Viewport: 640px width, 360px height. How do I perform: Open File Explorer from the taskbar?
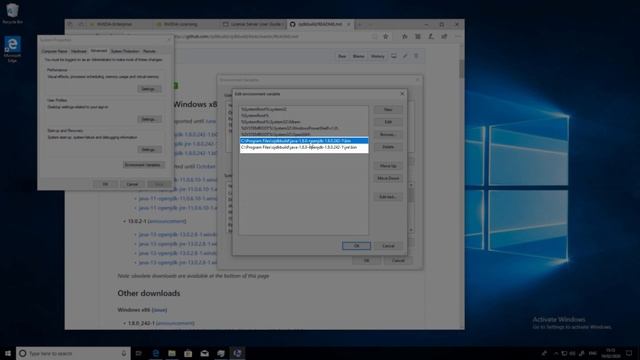click(172, 353)
